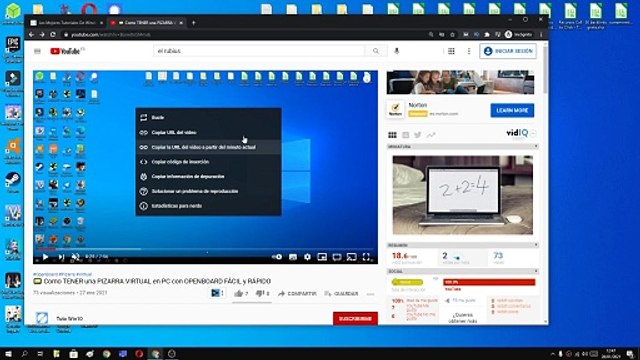Open YouTube hamburger guide menu
The width and height of the screenshot is (640, 360).
[37, 51]
